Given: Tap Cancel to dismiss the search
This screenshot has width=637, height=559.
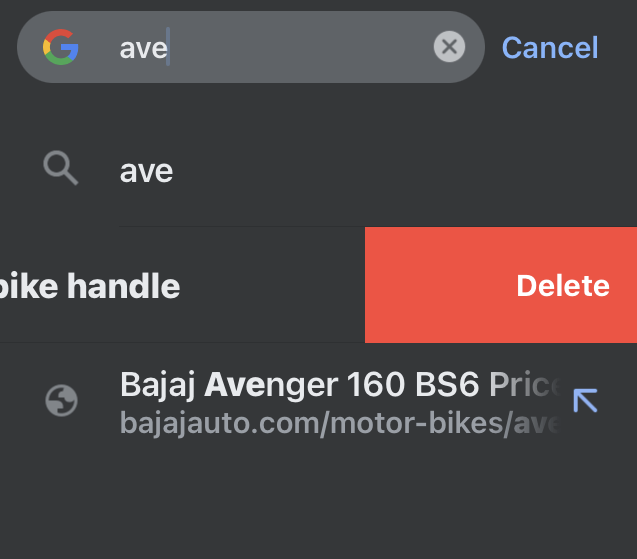Looking at the screenshot, I should pyautogui.click(x=549, y=47).
